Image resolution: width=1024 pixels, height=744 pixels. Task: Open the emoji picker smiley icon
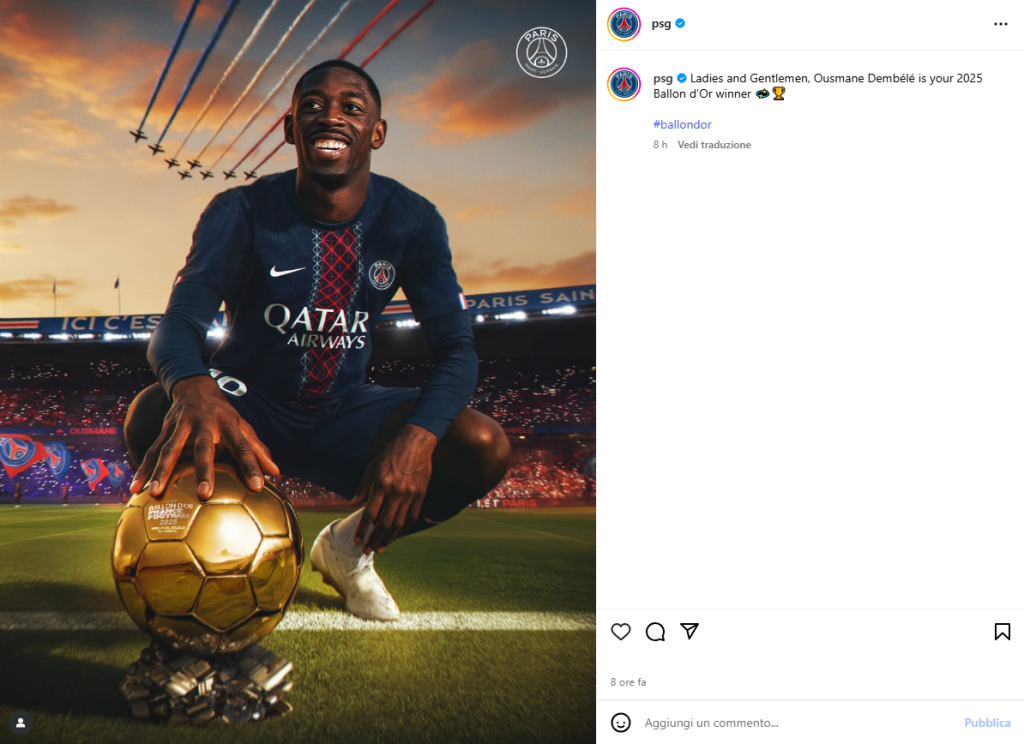pos(620,722)
